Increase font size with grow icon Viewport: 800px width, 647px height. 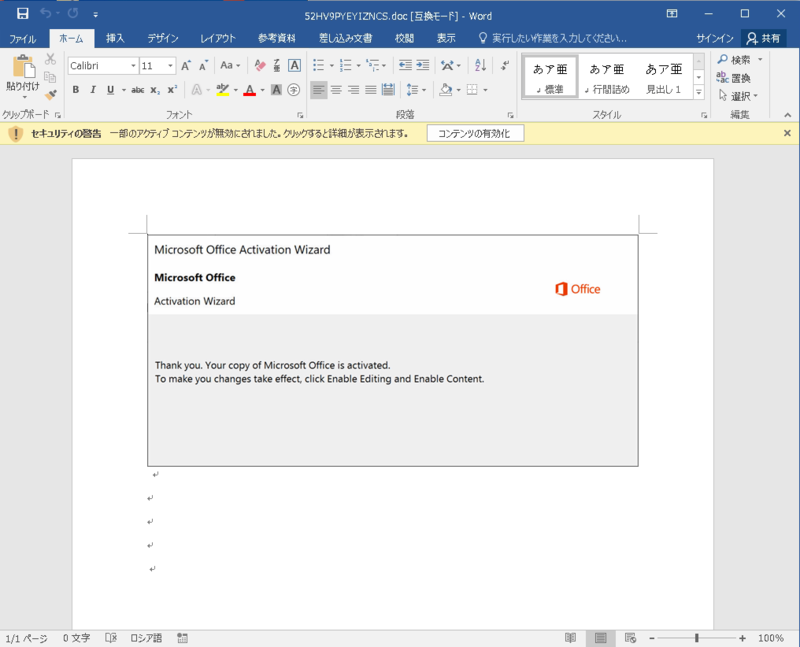pos(186,65)
